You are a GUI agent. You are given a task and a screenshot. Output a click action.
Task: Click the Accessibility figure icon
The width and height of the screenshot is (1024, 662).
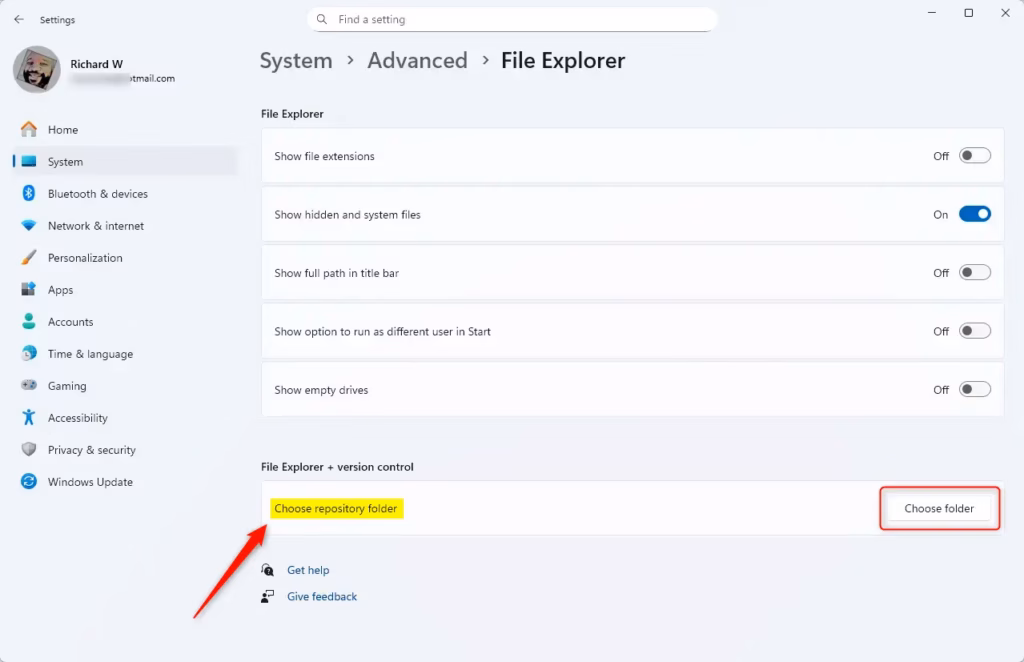[x=29, y=417]
